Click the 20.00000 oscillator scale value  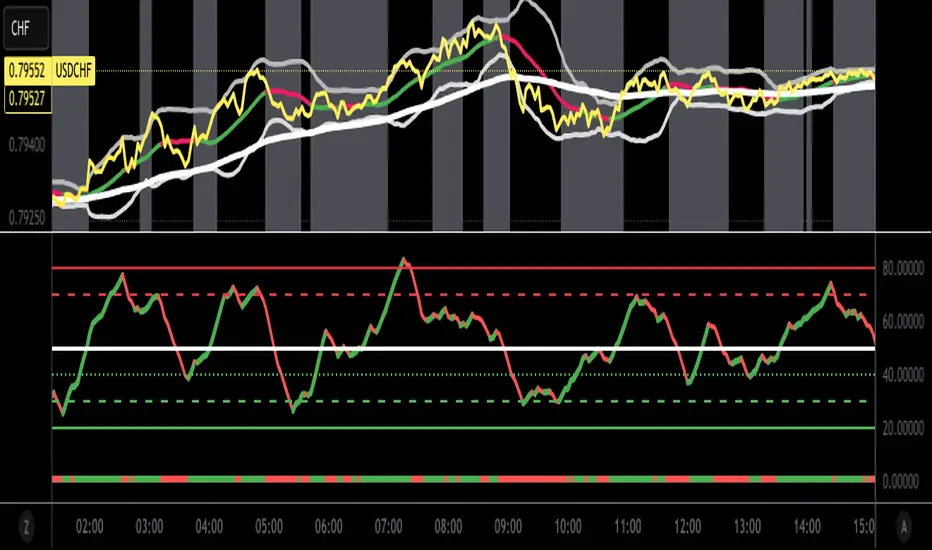pyautogui.click(x=903, y=428)
